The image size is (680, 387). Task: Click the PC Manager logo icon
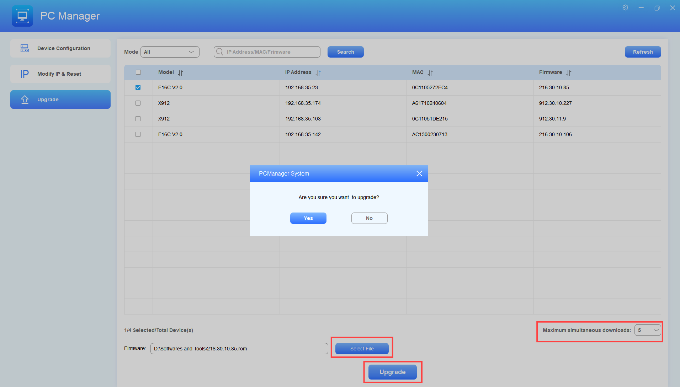[x=22, y=16]
